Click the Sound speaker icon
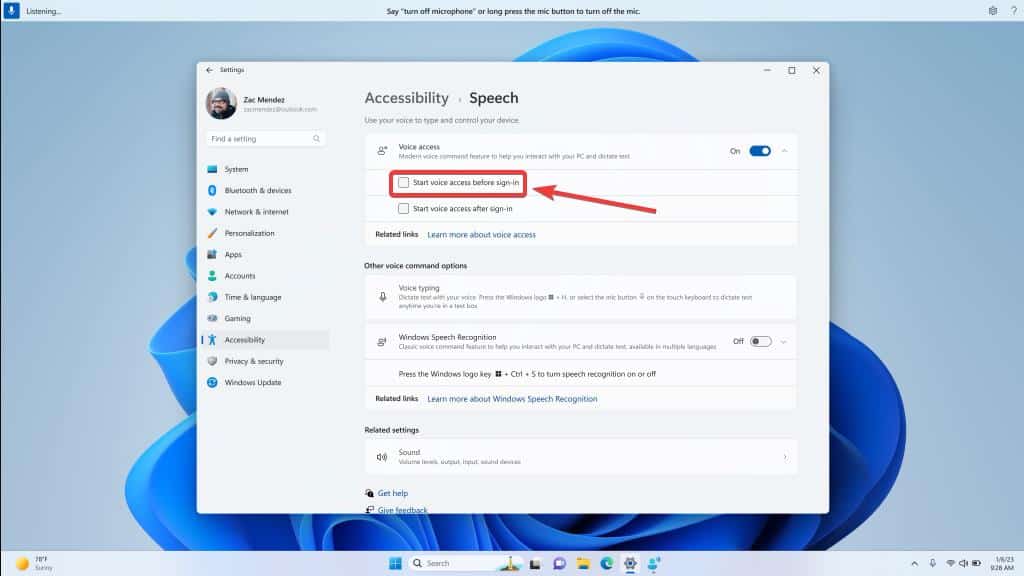The image size is (1024, 576). click(382, 457)
